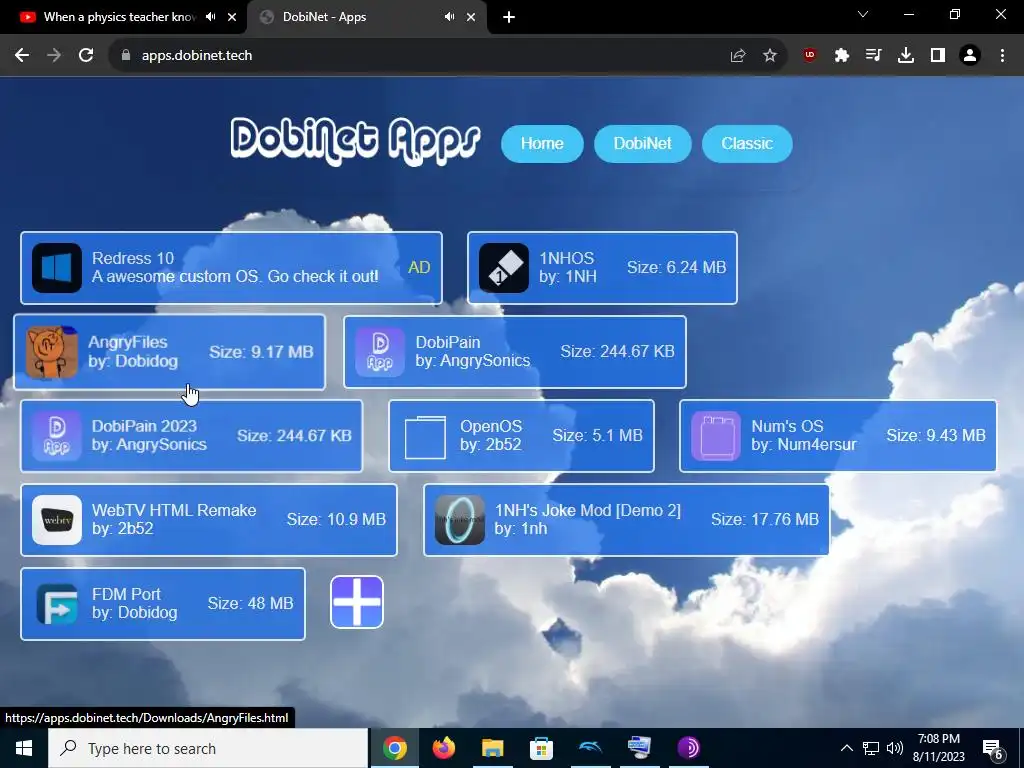This screenshot has width=1024, height=768.
Task: Mute the DobiNet tab audio icon
Action: pos(449,17)
